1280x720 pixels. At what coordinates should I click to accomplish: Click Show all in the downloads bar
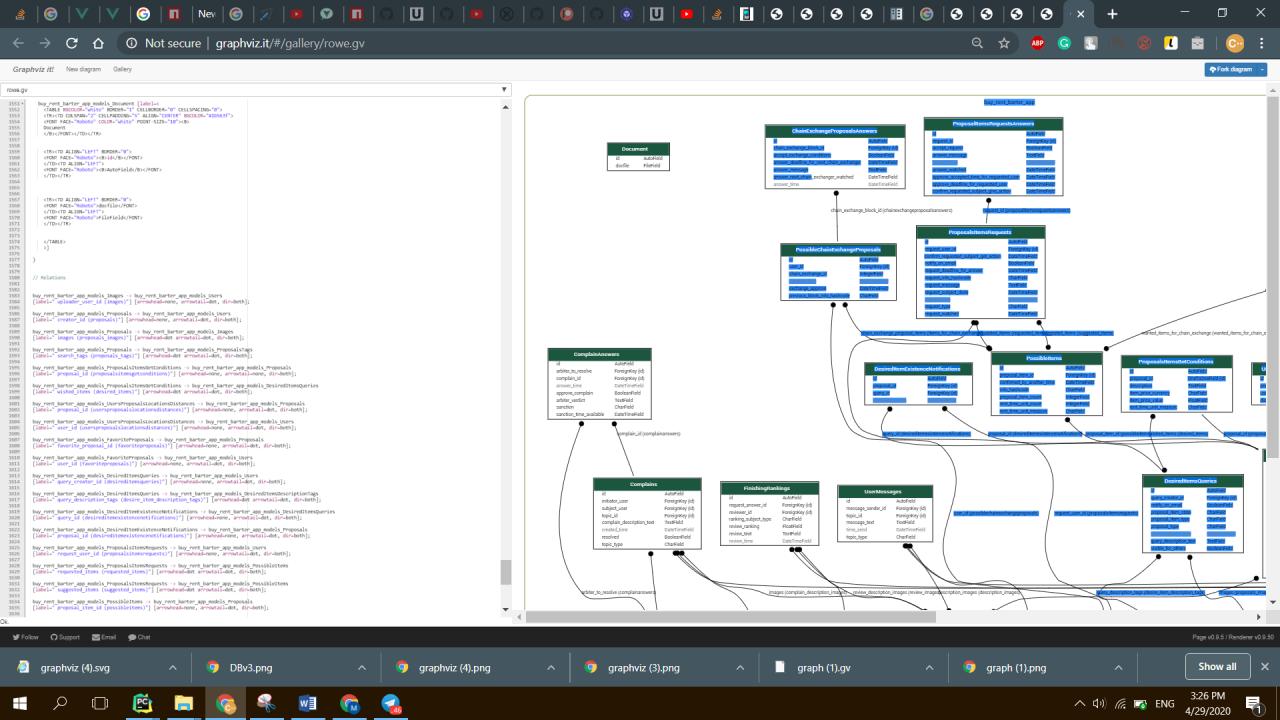pos(1216,666)
